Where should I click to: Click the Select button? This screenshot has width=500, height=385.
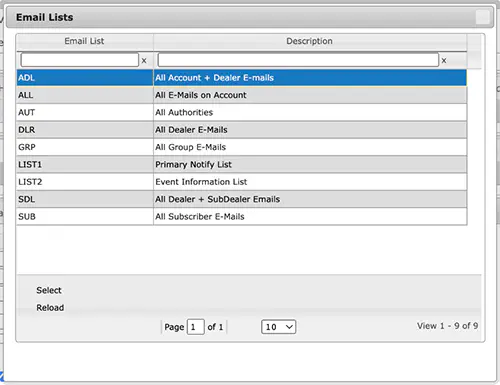click(49, 290)
